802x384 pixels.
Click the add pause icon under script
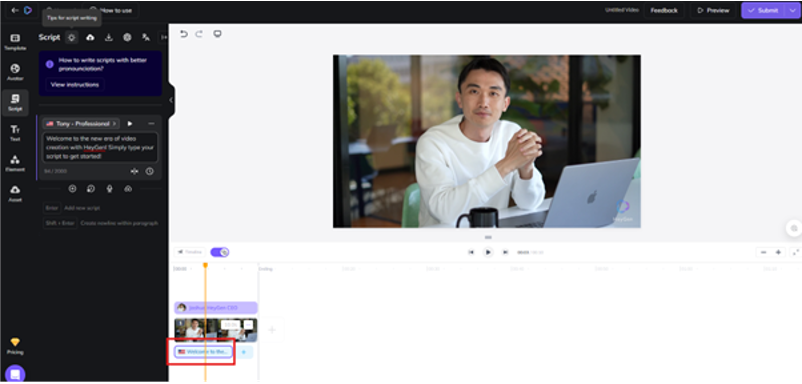(135, 171)
